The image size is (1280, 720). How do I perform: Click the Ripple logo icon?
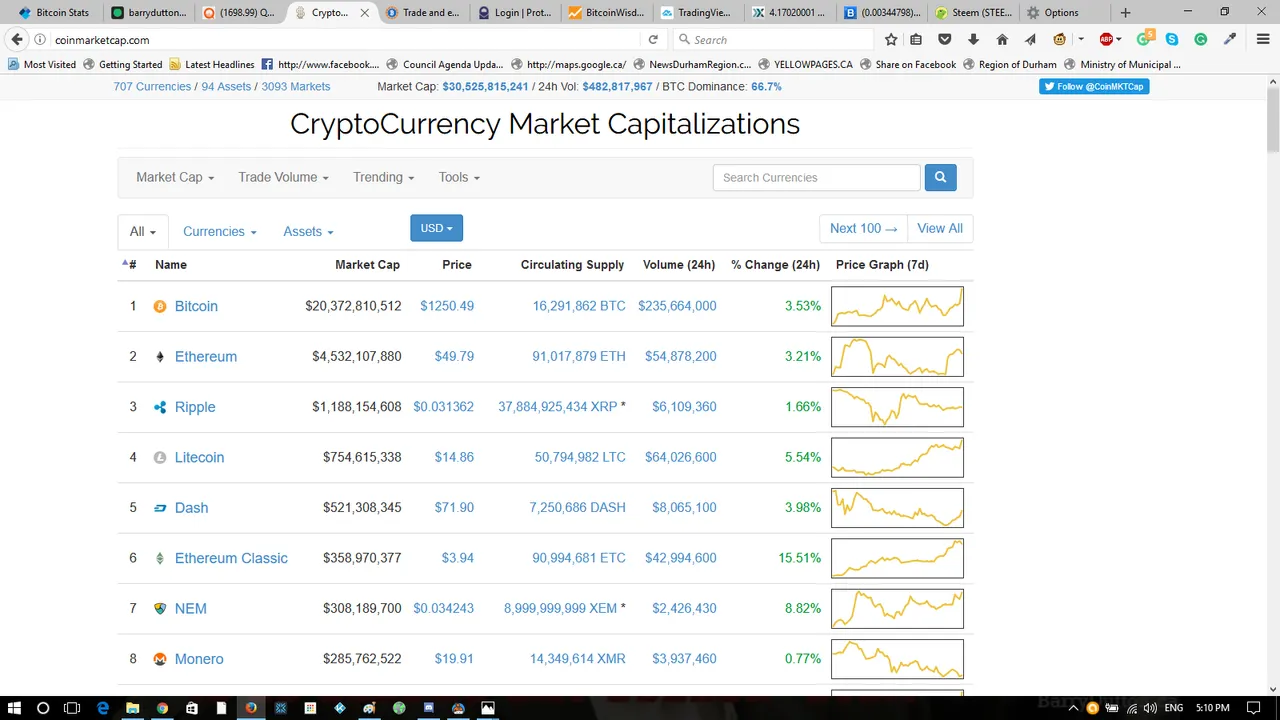tap(160, 407)
